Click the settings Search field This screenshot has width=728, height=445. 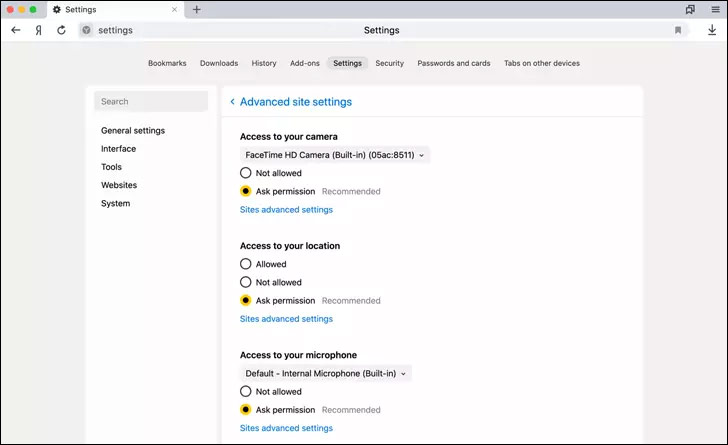tap(151, 101)
